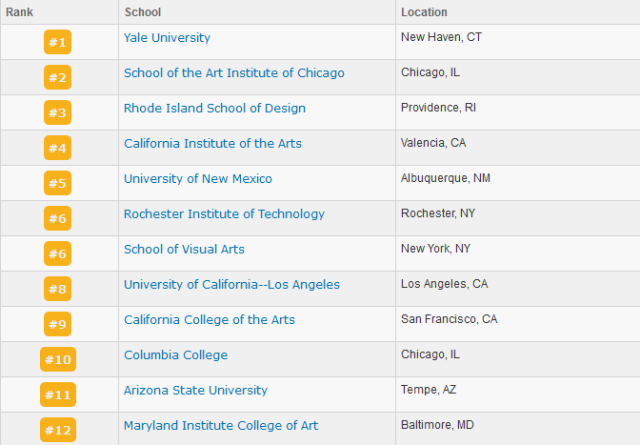The height and width of the screenshot is (445, 640).
Task: Click the Location column header
Action: 424,12
